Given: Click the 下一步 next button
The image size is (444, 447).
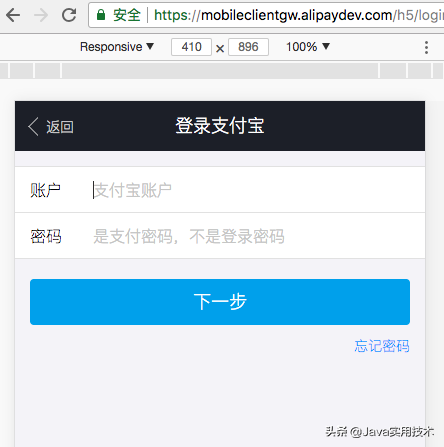Looking at the screenshot, I should tap(220, 302).
